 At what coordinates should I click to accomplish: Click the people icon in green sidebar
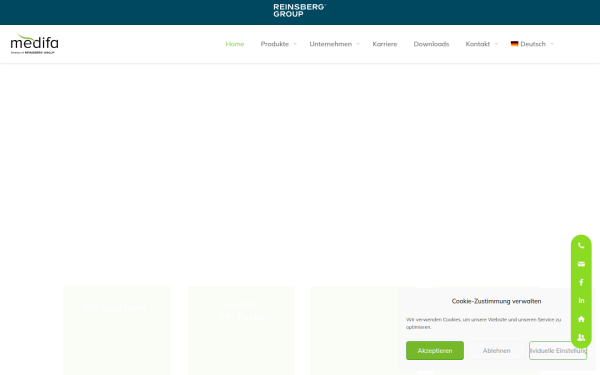[x=581, y=337]
